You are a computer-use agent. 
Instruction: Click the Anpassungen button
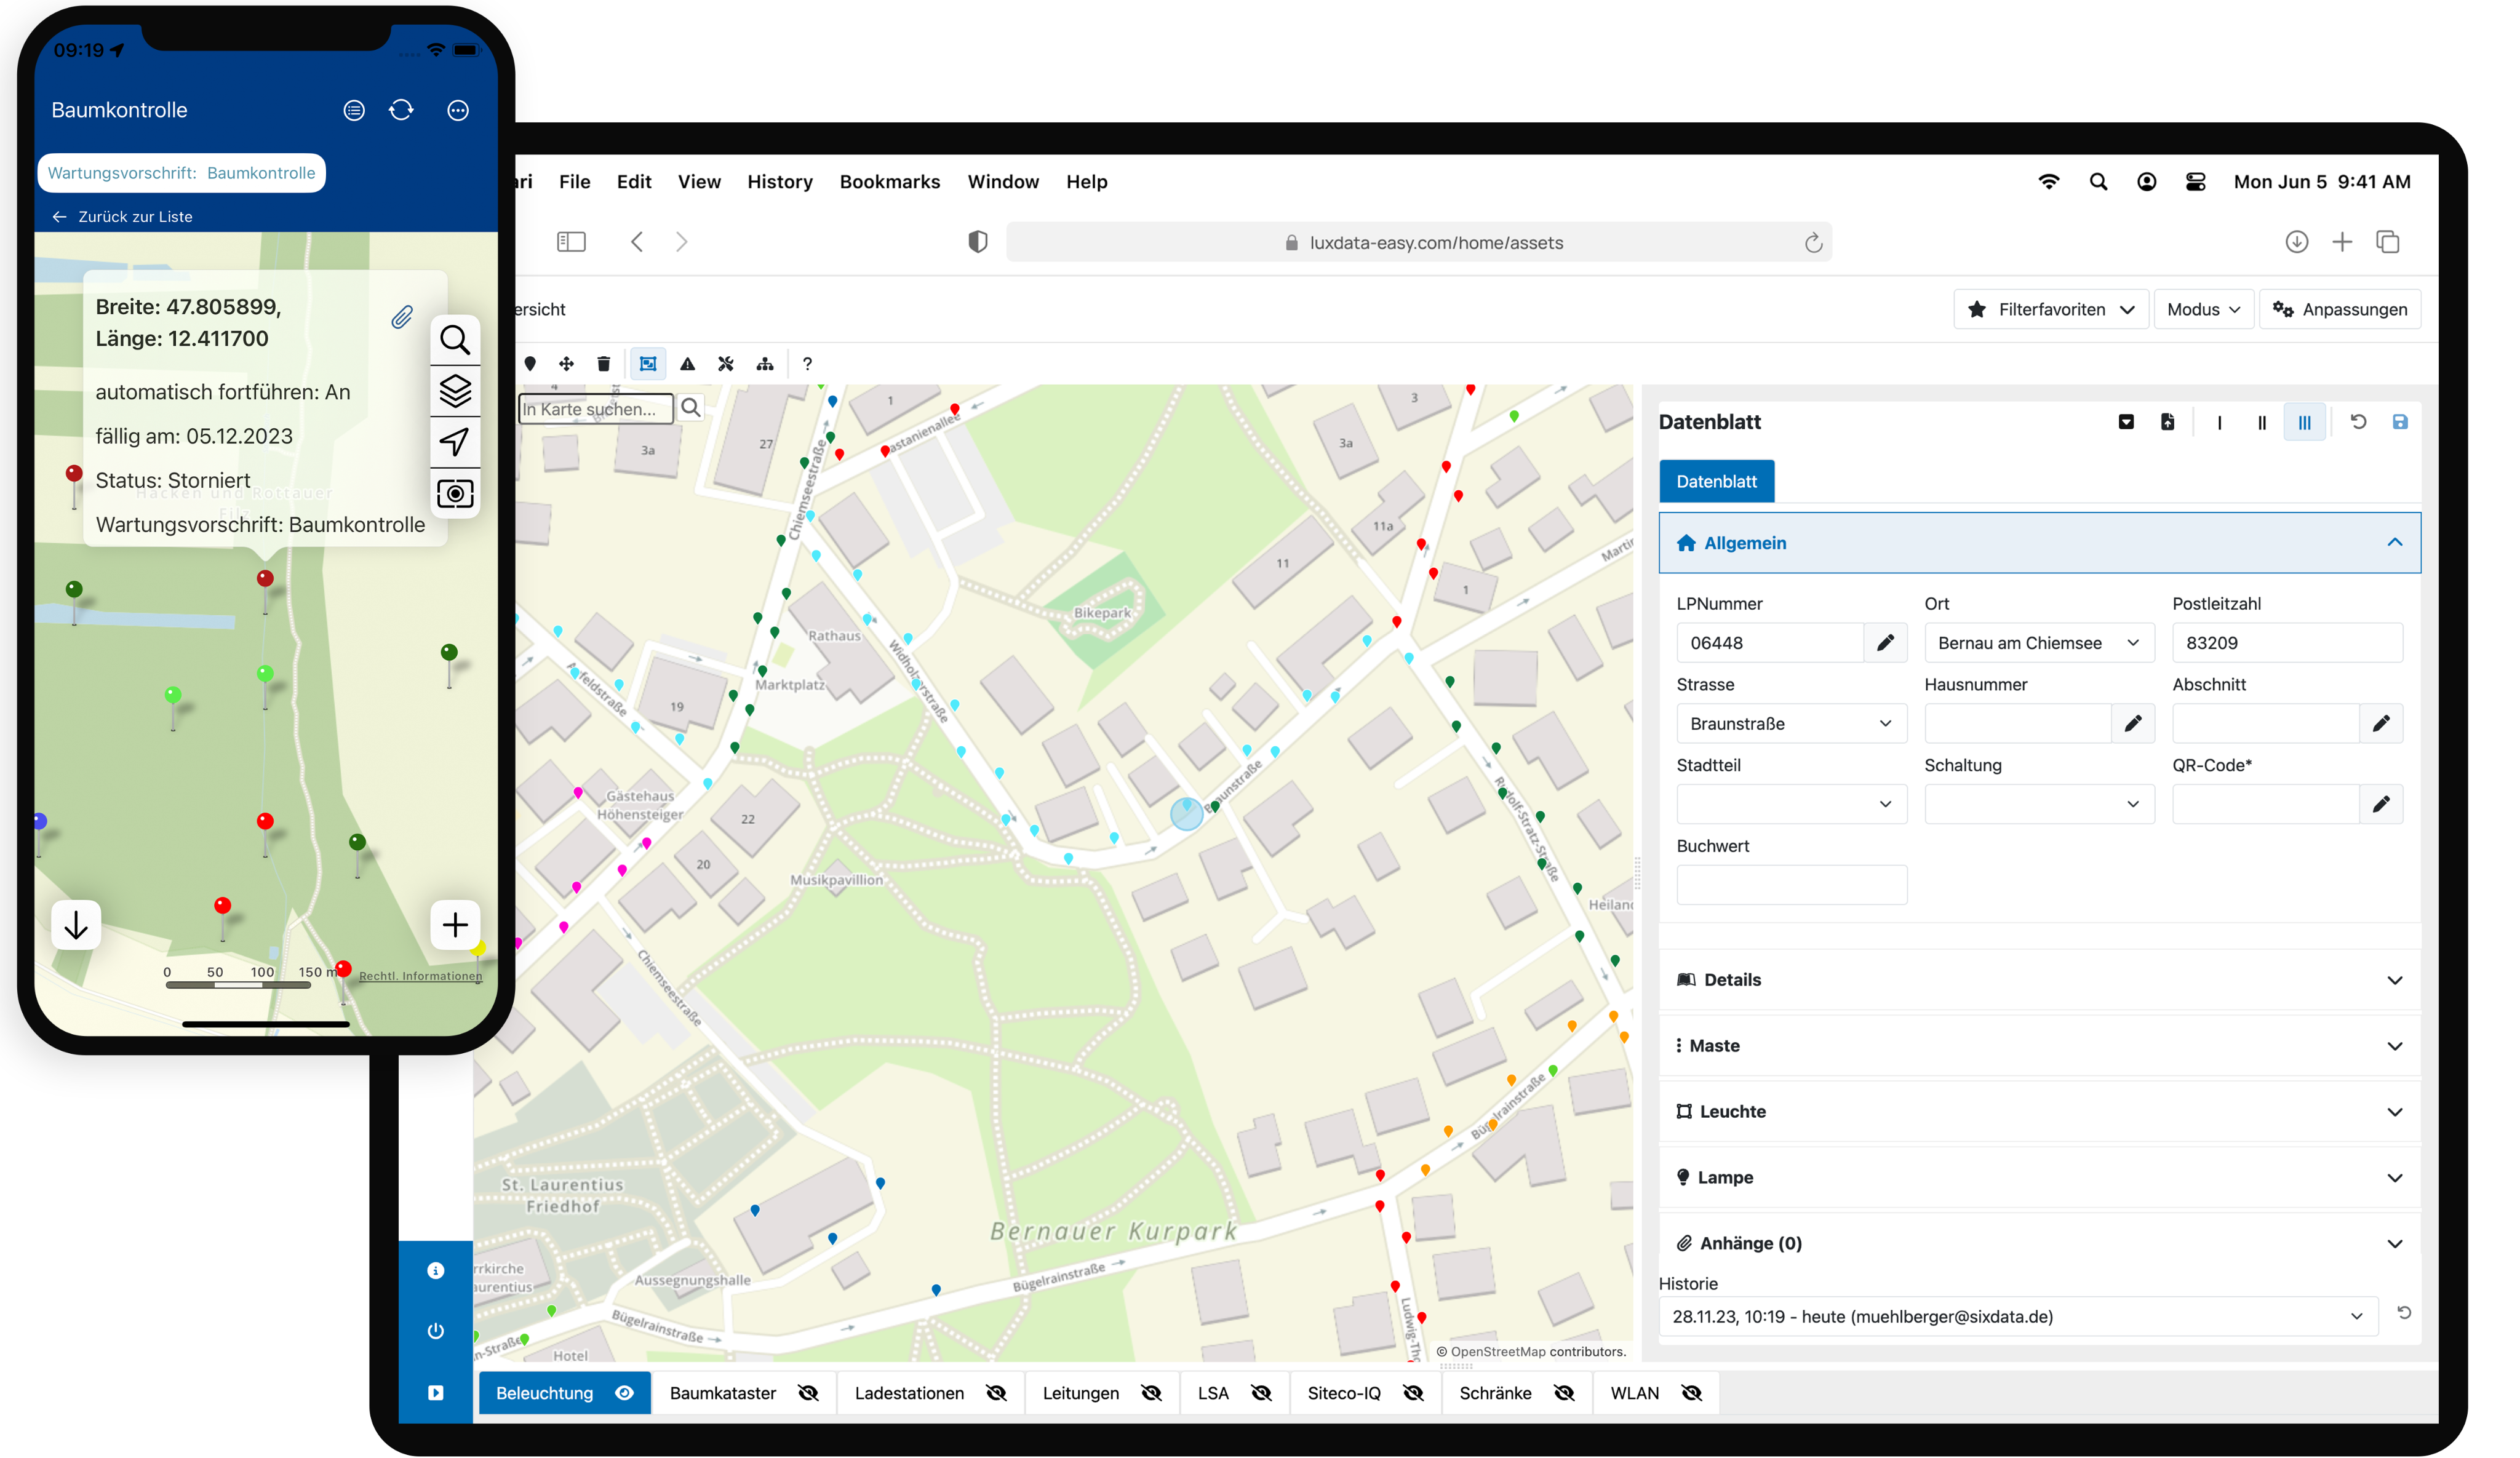[2340, 309]
